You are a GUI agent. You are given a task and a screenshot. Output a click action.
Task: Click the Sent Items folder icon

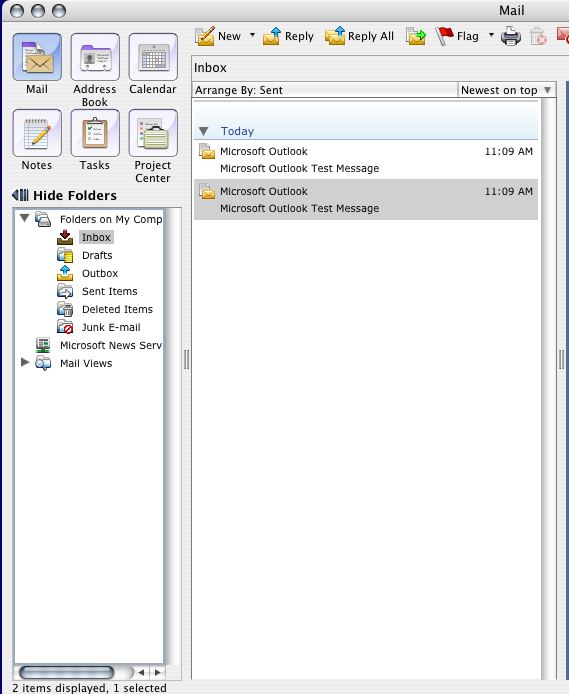tap(65, 291)
